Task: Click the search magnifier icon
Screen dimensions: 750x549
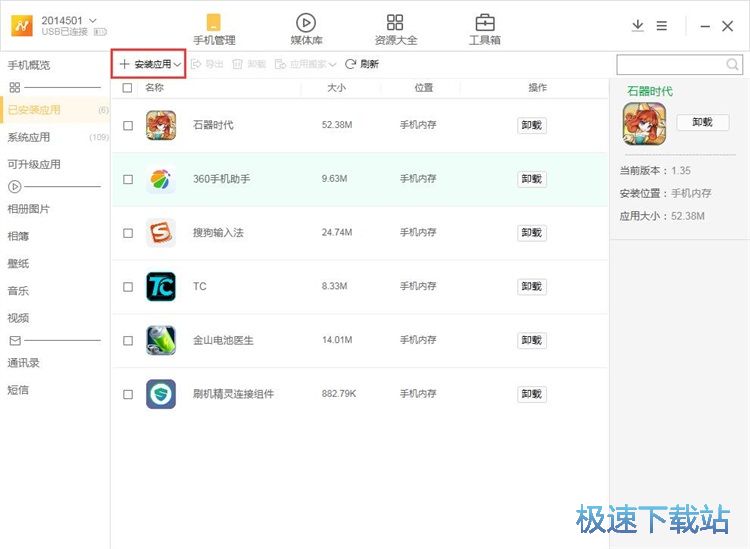Action: click(x=732, y=65)
